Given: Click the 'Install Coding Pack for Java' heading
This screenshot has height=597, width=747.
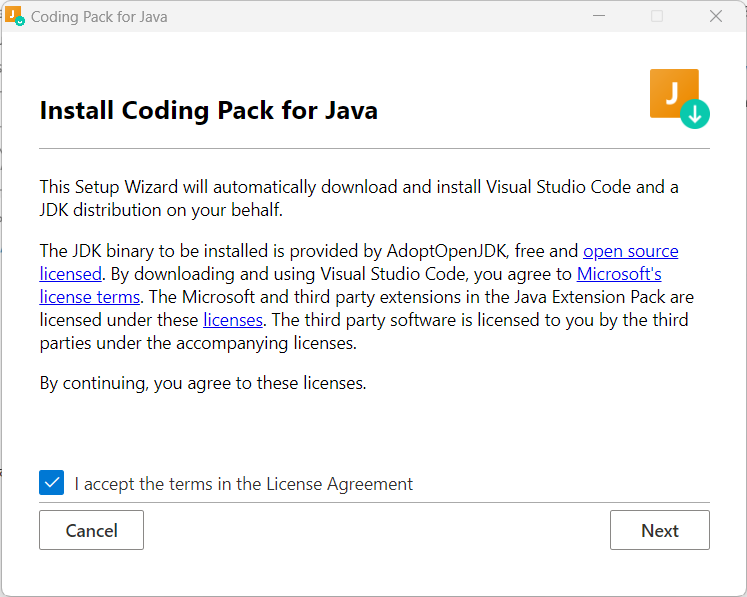Looking at the screenshot, I should point(209,111).
